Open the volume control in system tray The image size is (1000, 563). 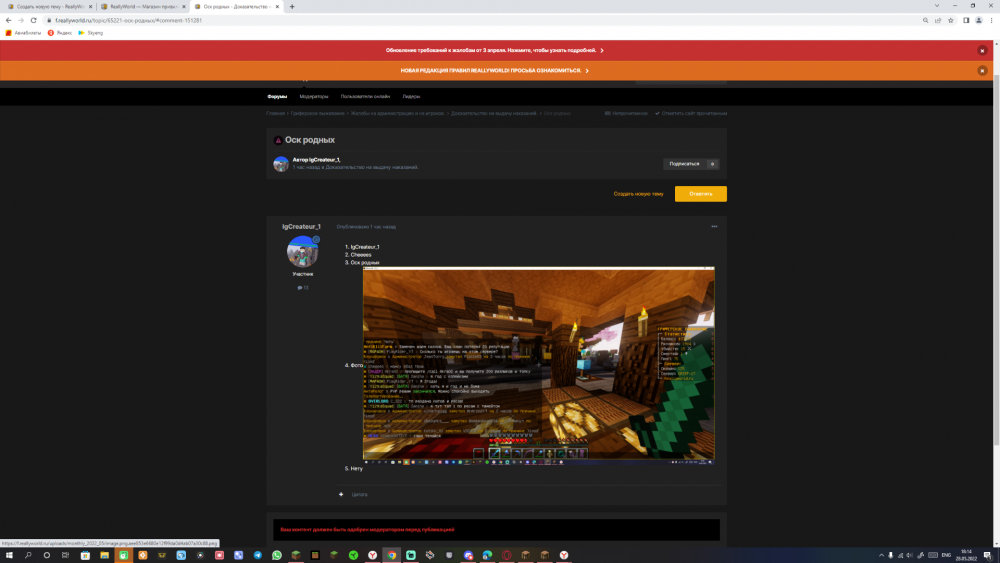point(909,555)
